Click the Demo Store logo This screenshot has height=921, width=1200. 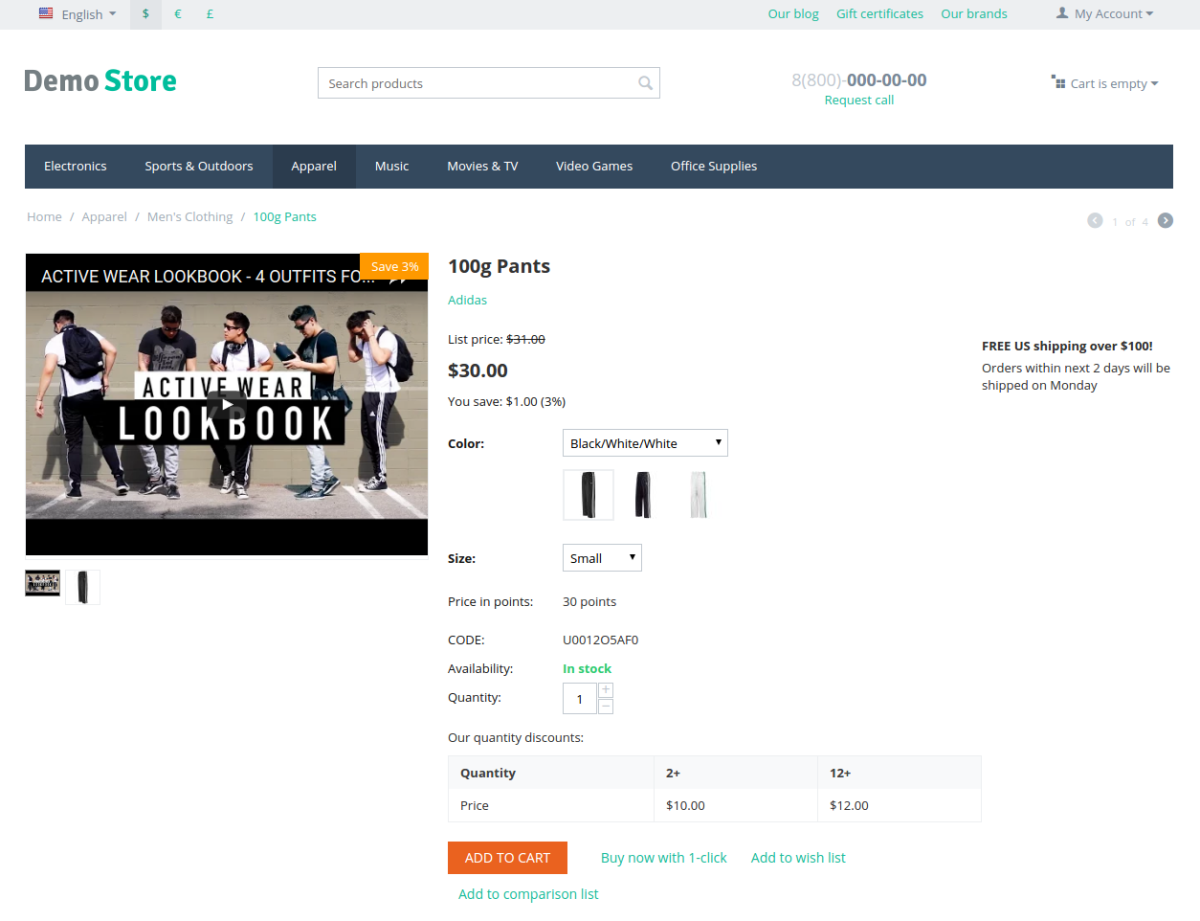(x=100, y=81)
